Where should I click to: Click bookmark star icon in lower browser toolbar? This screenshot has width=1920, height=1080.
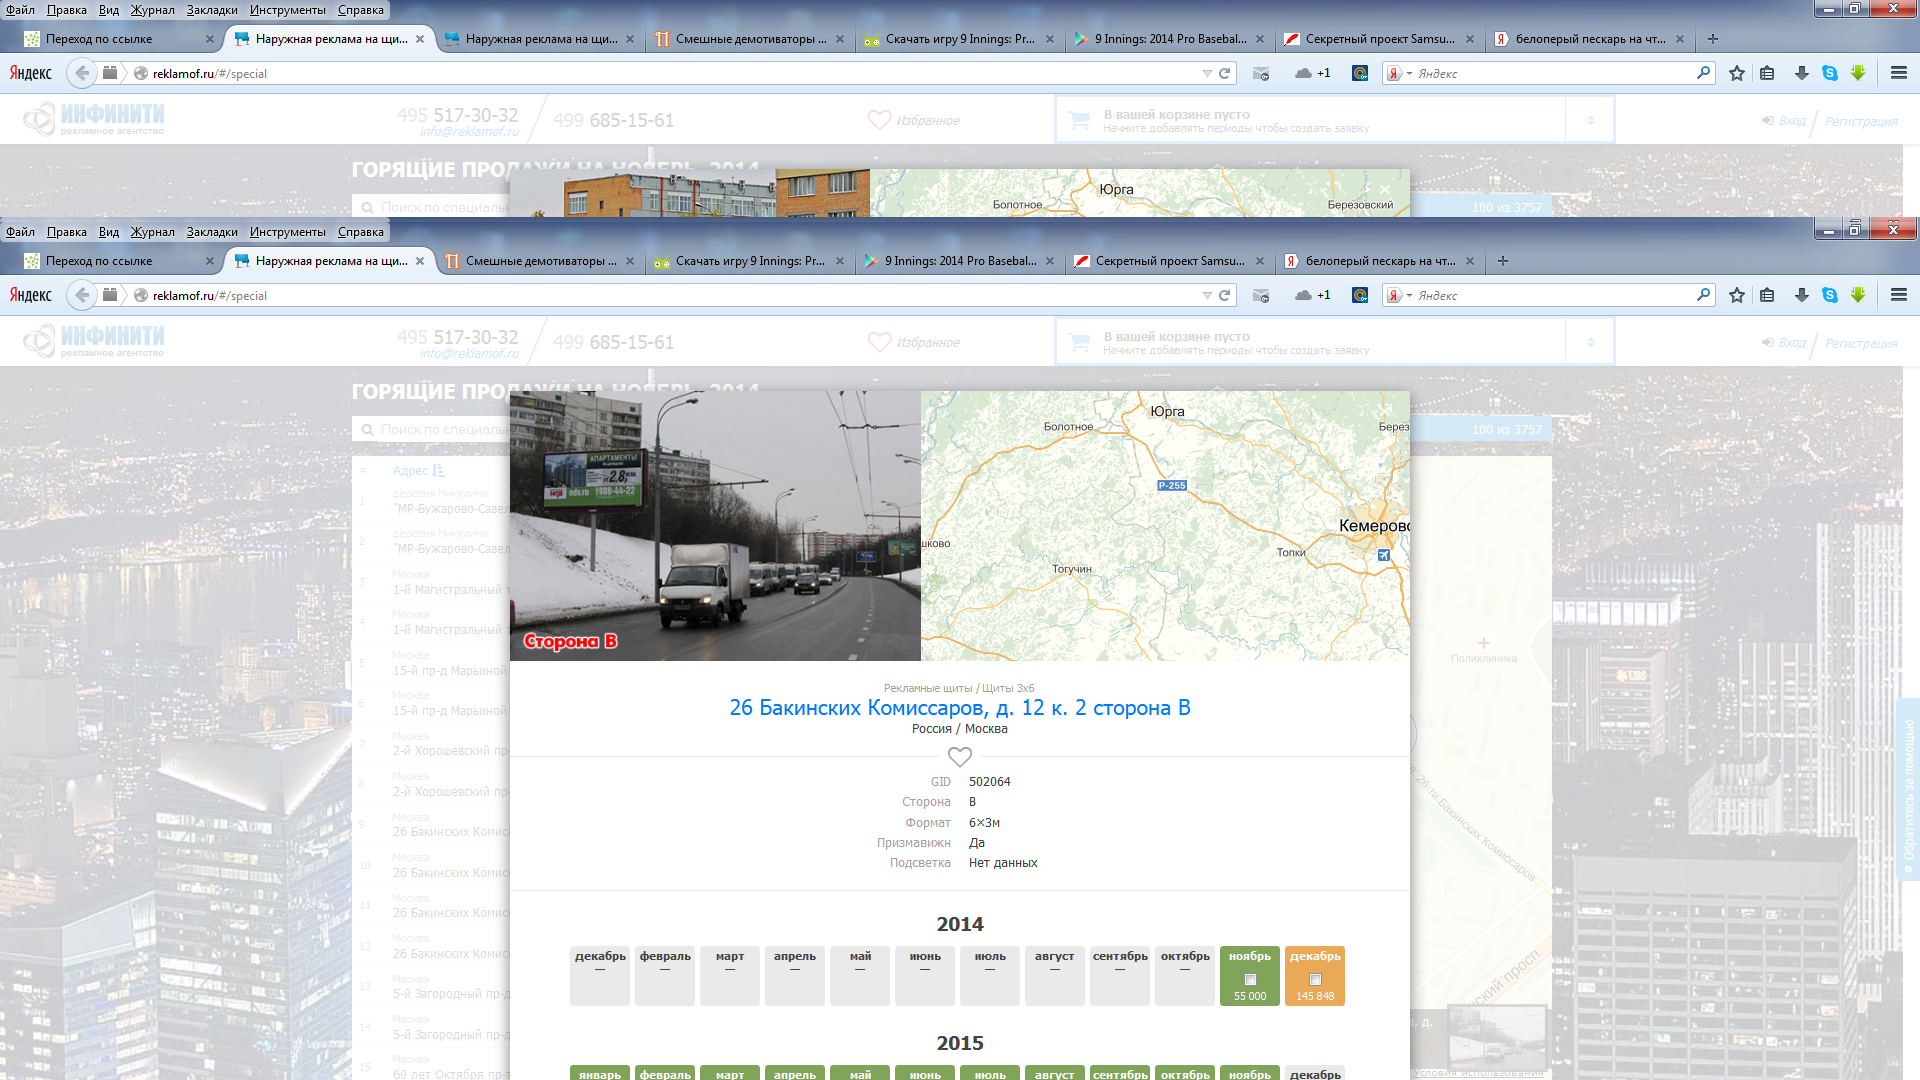(x=1737, y=295)
